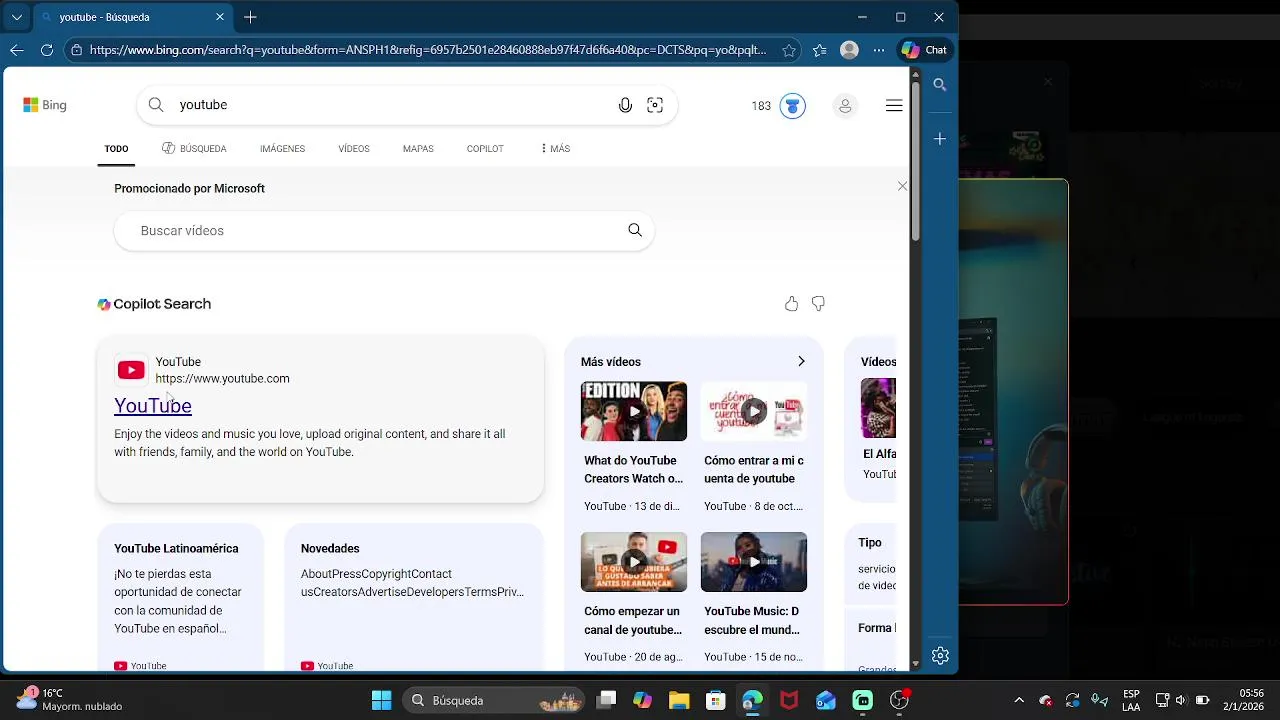
Task: Open YouTube Latinoamérica card
Action: pos(181,596)
